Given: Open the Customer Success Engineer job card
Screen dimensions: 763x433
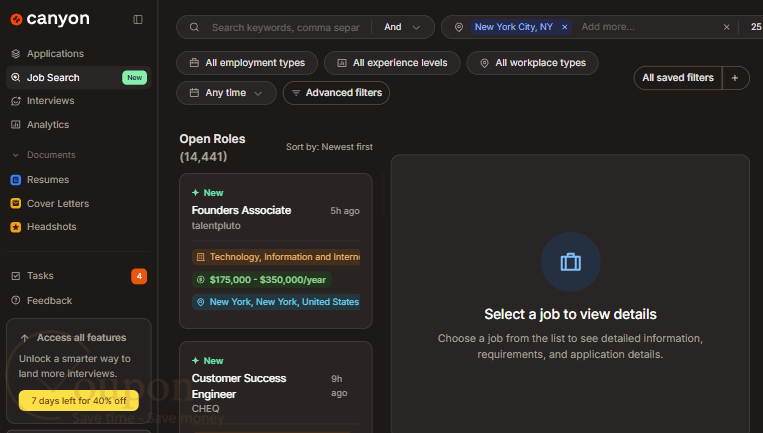Looking at the screenshot, I should (275, 387).
